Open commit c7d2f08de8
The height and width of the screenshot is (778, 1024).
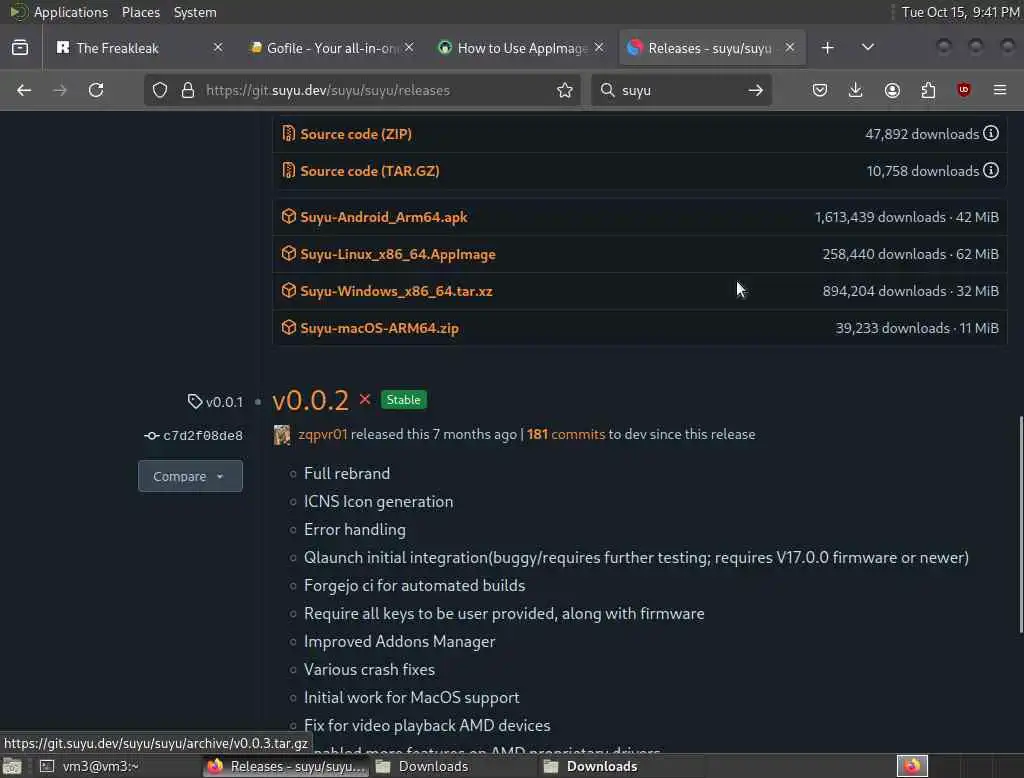(x=202, y=436)
